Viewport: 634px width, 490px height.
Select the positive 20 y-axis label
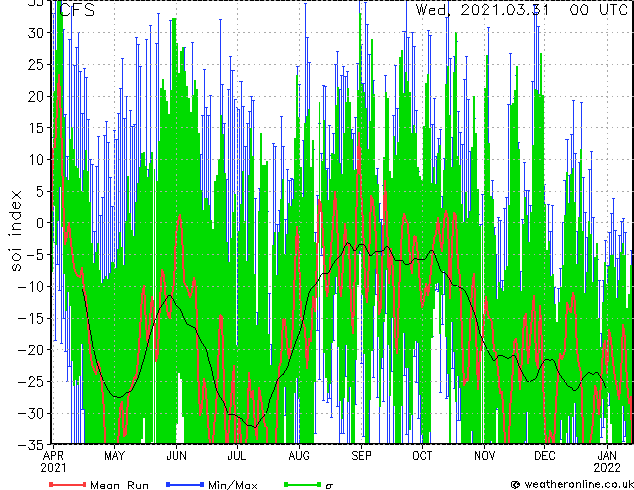pos(35,96)
